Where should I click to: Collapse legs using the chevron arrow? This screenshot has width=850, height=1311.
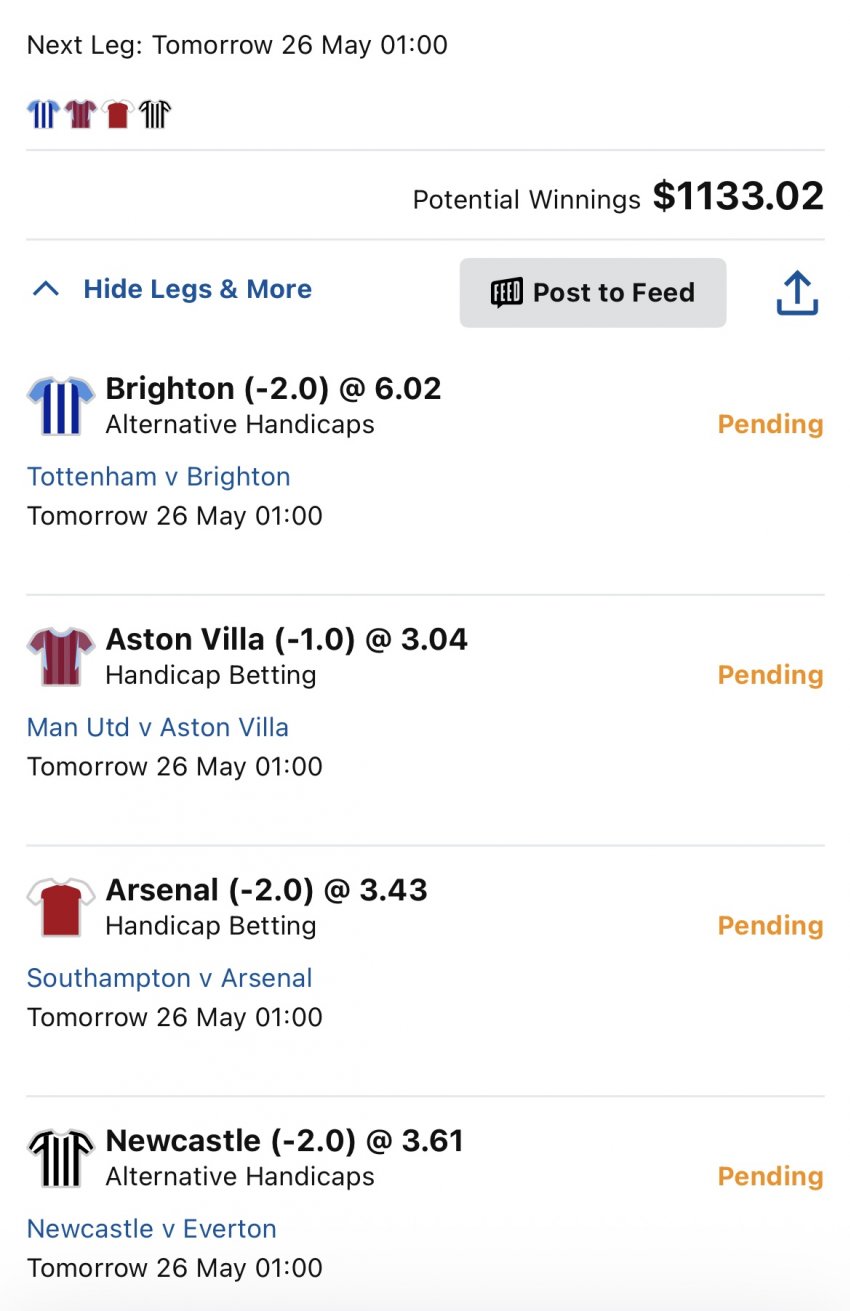pos(45,290)
